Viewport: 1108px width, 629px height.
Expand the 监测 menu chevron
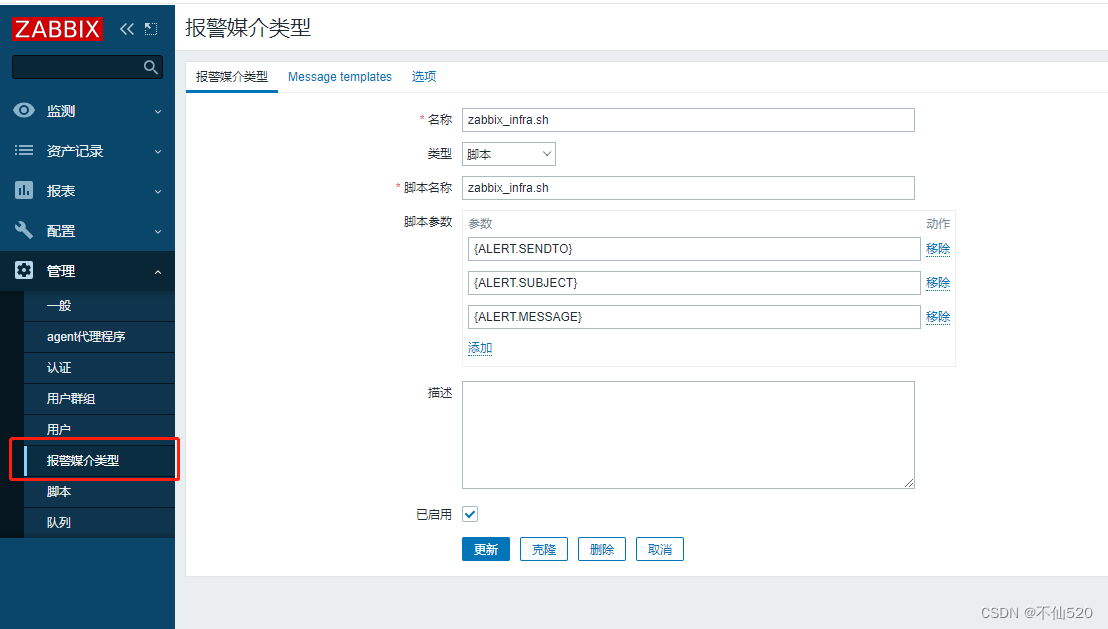coord(158,112)
